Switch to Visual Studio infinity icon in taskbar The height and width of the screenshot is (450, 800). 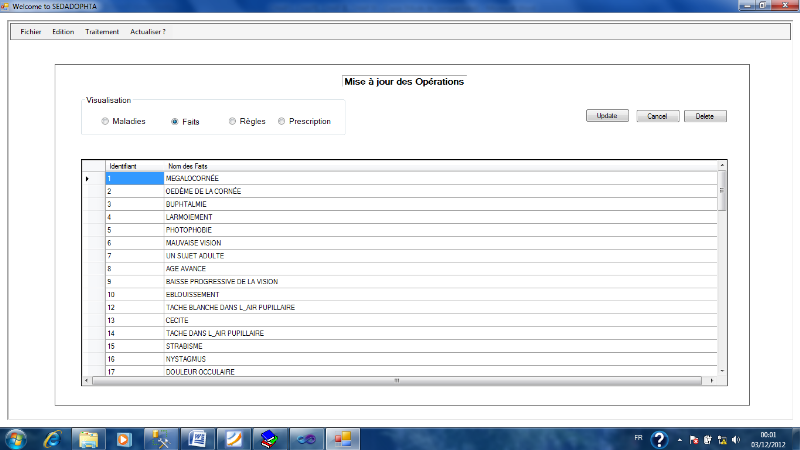306,439
